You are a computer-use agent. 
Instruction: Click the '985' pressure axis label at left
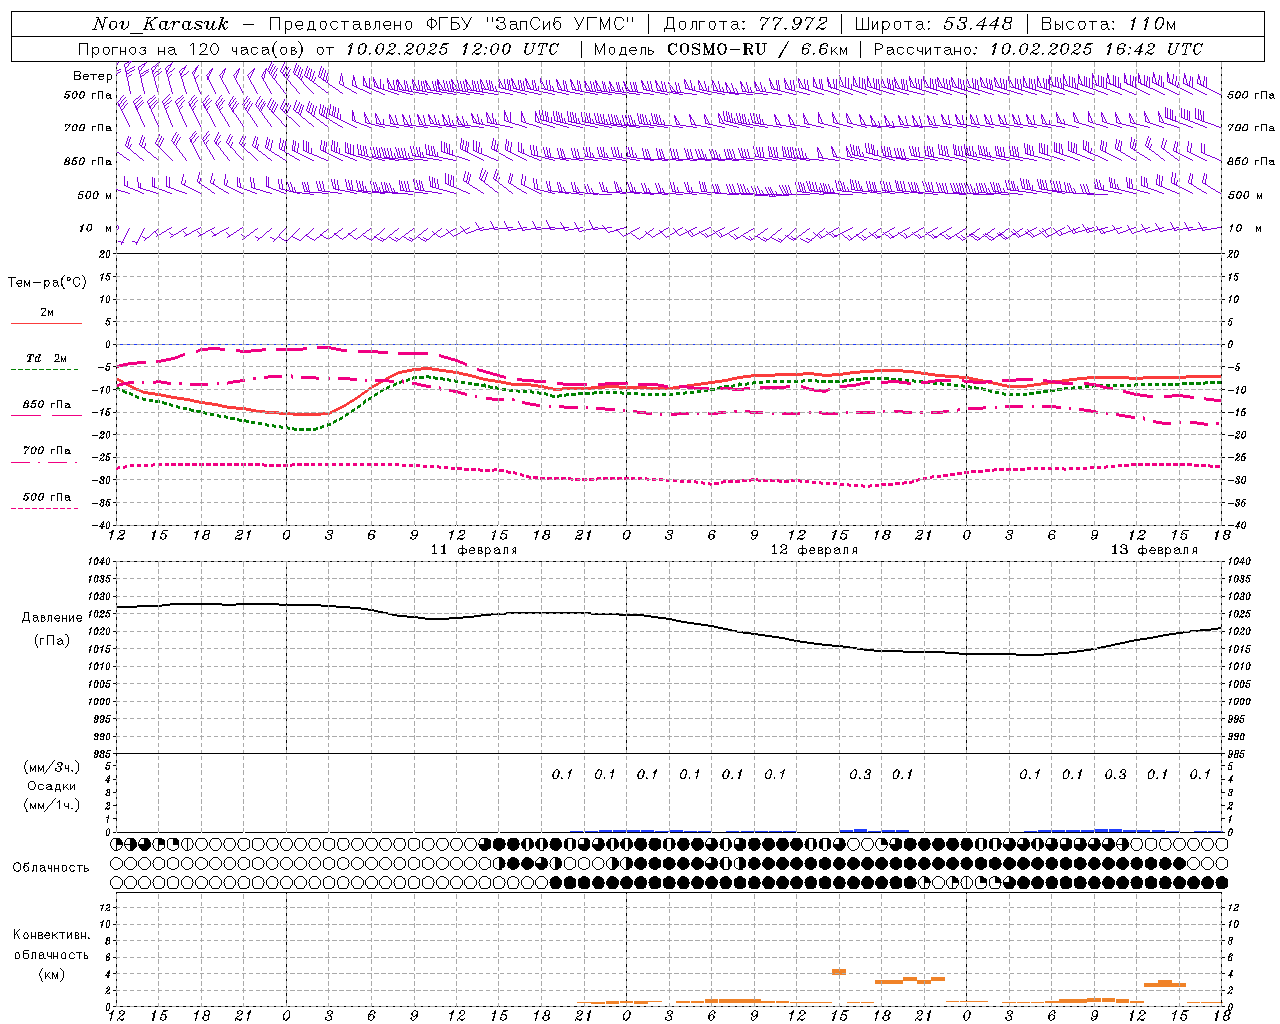[102, 754]
